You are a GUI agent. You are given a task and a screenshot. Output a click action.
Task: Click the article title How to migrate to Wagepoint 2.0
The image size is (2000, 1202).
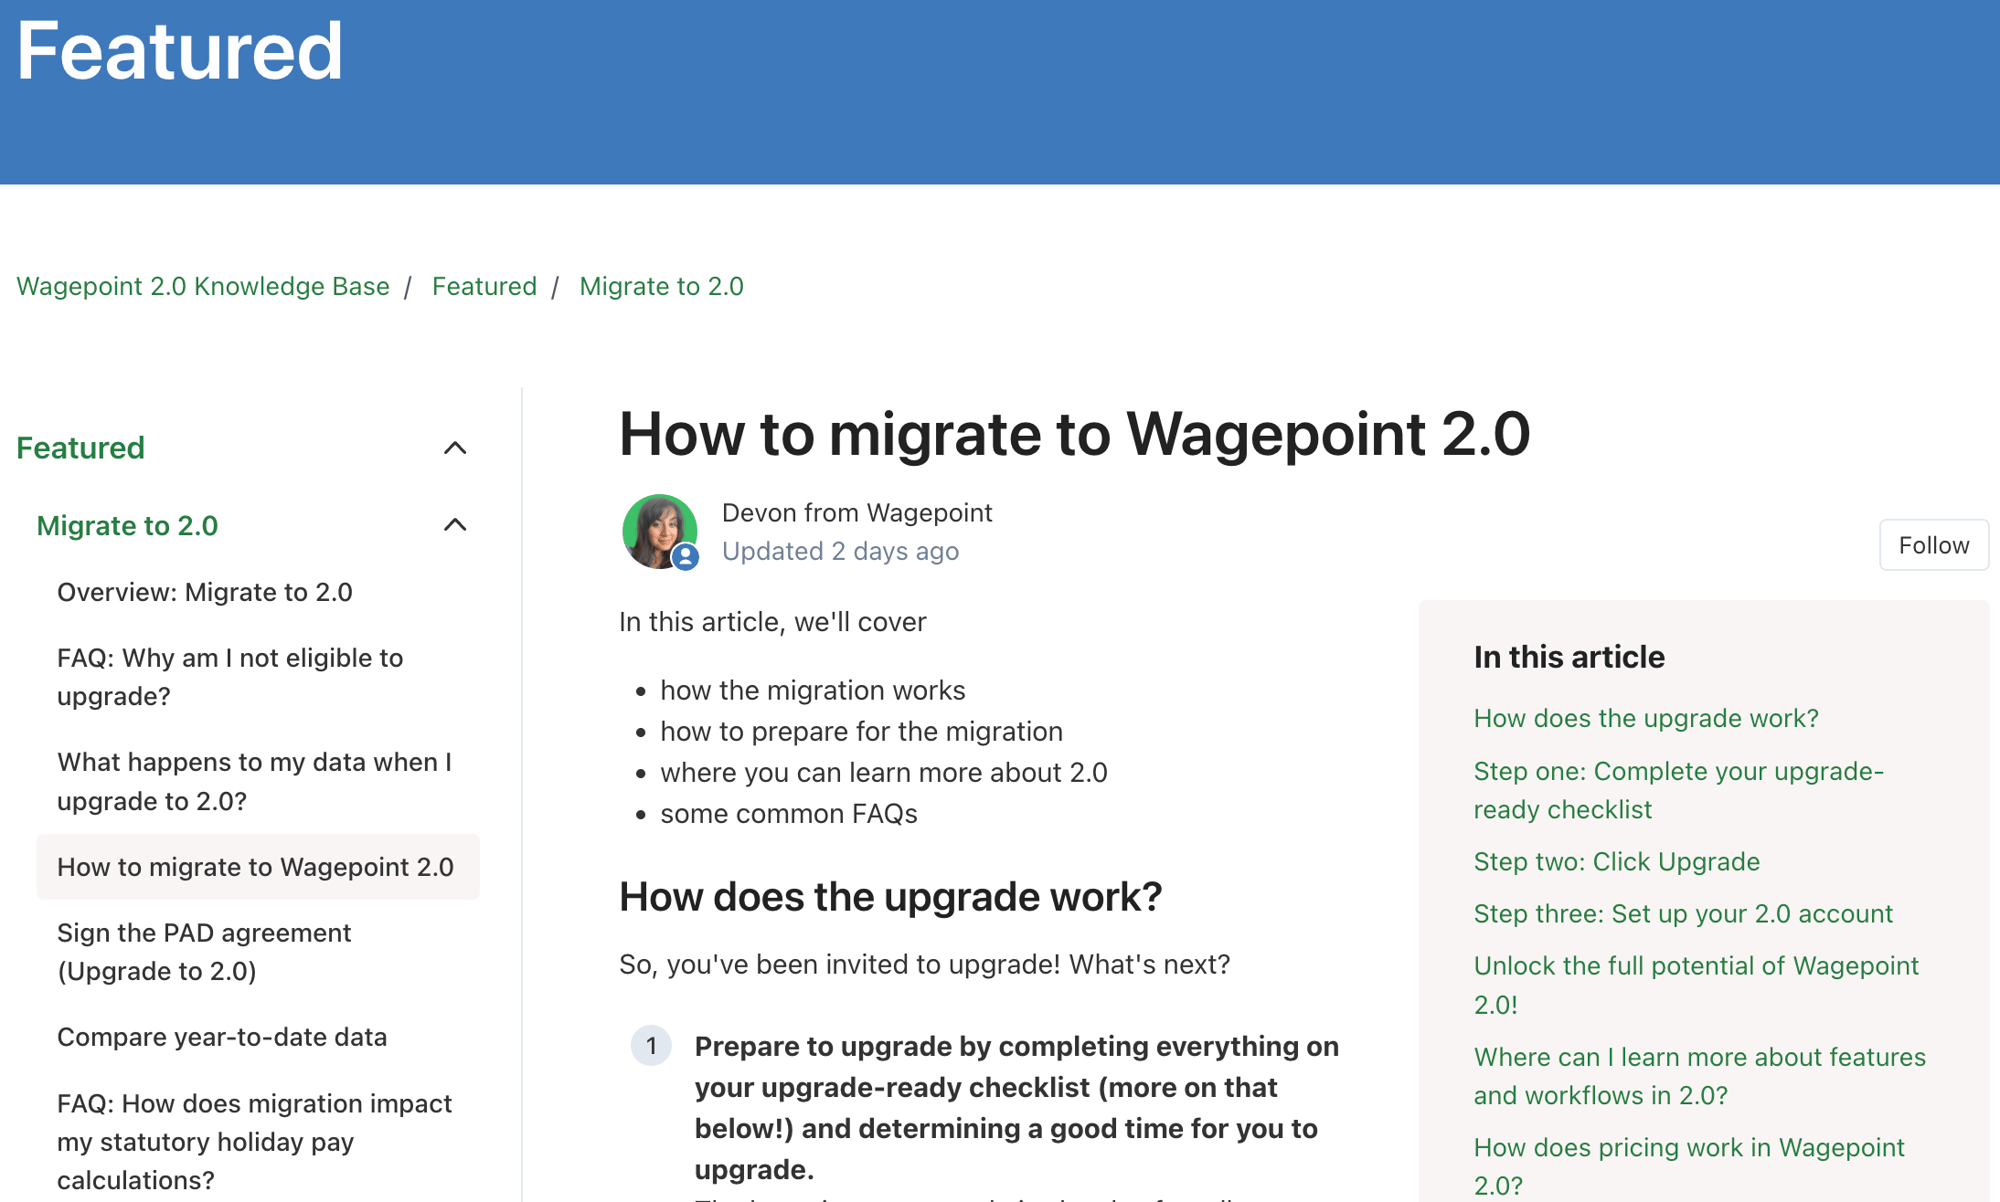click(1074, 434)
